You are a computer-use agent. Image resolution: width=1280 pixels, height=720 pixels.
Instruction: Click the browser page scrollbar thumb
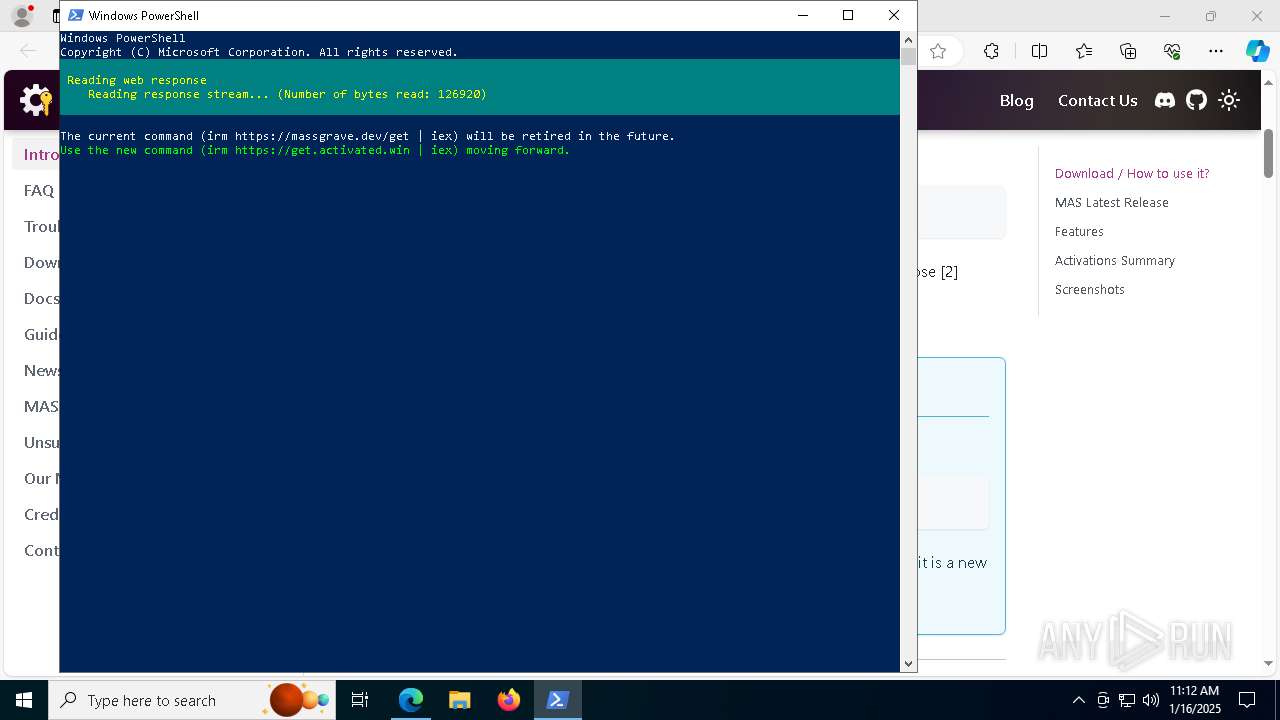(1269, 154)
